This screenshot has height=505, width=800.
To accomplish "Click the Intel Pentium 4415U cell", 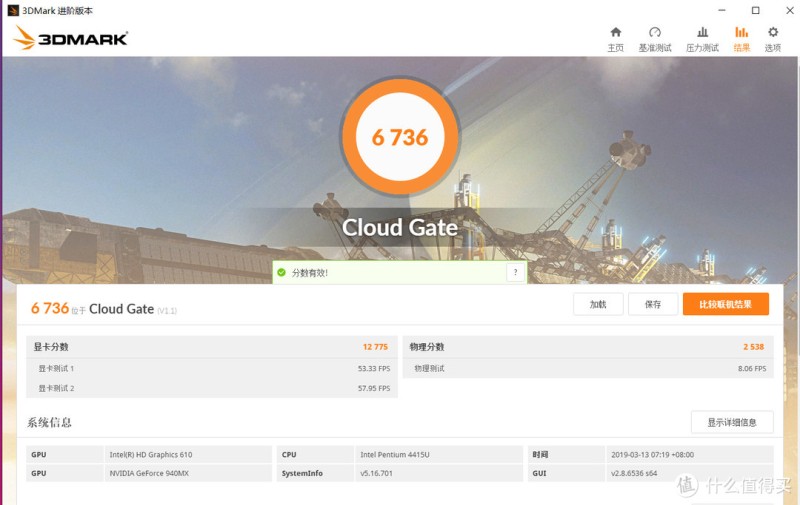I will point(439,454).
